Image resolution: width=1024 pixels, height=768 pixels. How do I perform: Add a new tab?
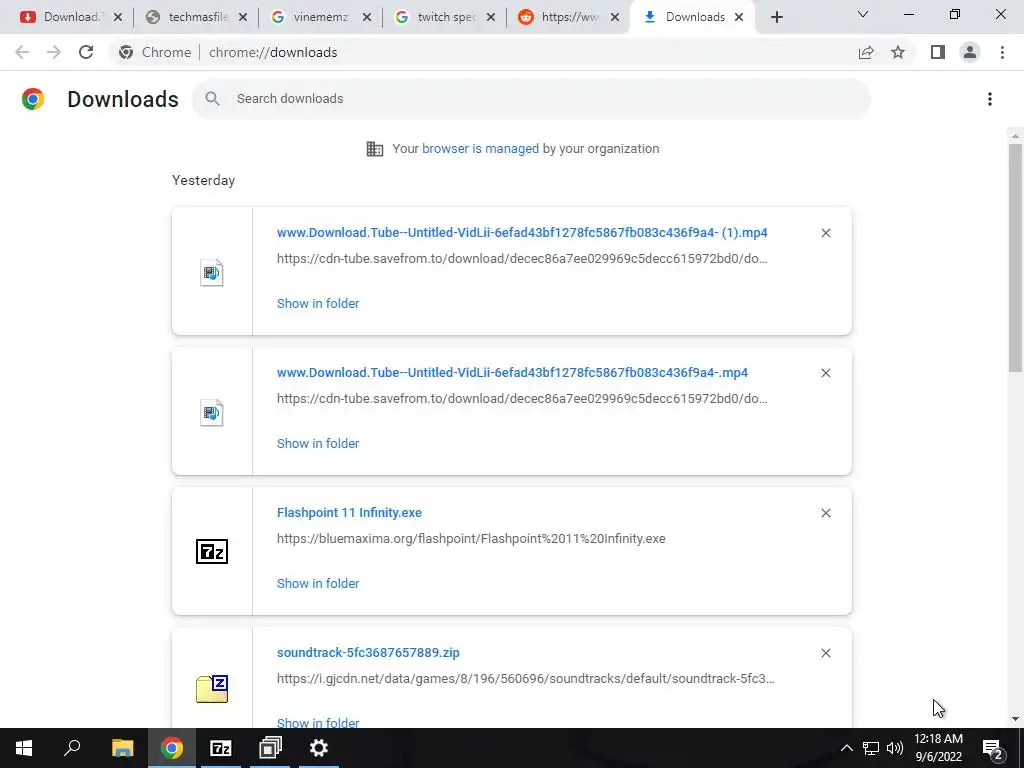[x=776, y=18]
